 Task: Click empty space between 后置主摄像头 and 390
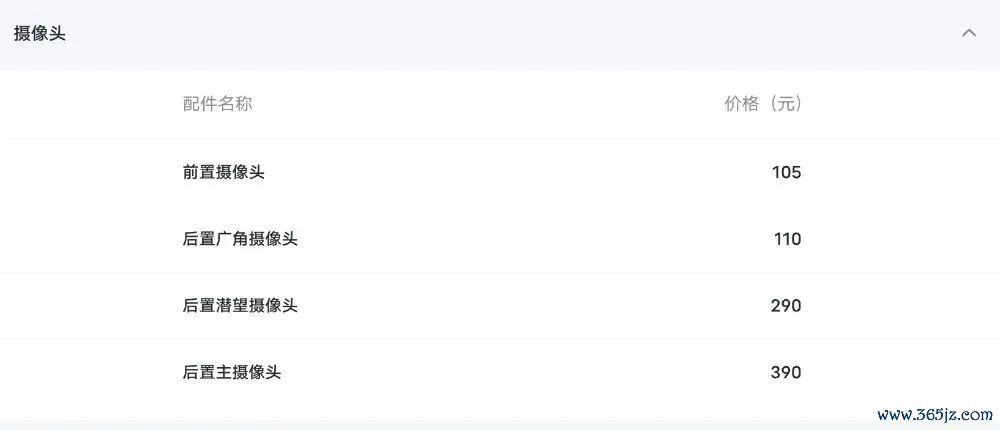pyautogui.click(x=526, y=372)
